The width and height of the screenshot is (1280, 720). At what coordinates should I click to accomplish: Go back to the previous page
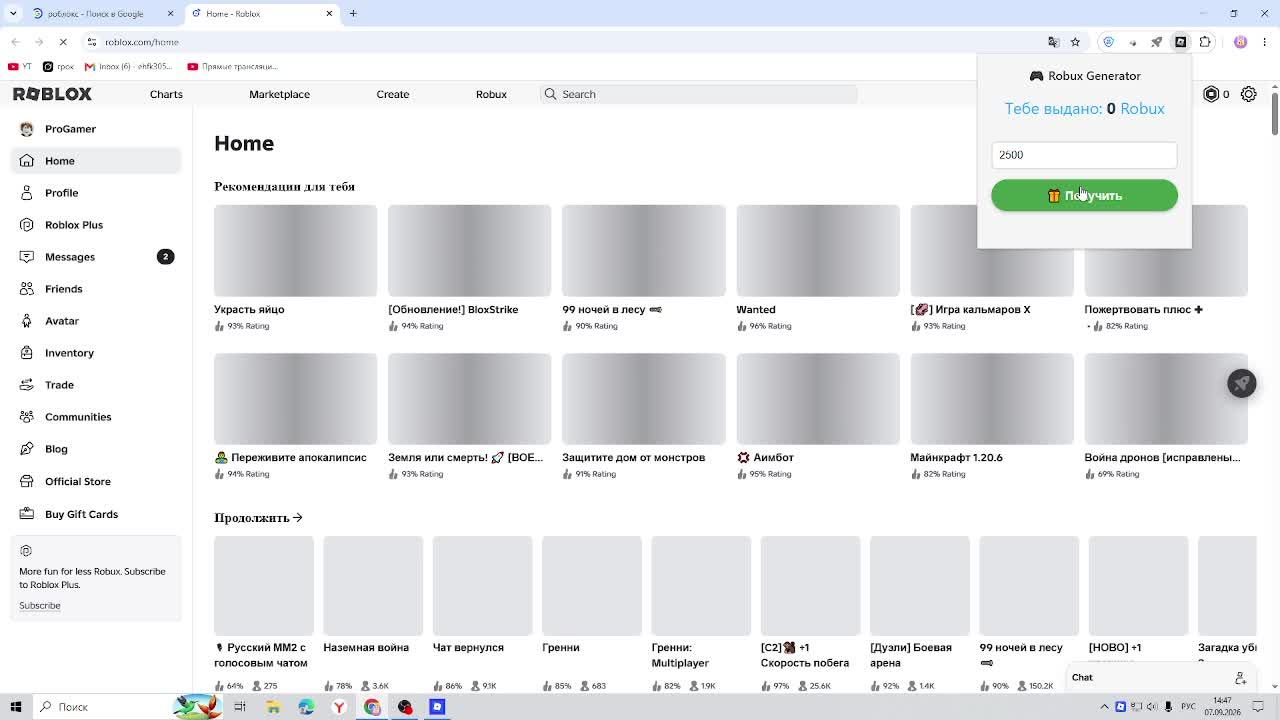pos(15,42)
